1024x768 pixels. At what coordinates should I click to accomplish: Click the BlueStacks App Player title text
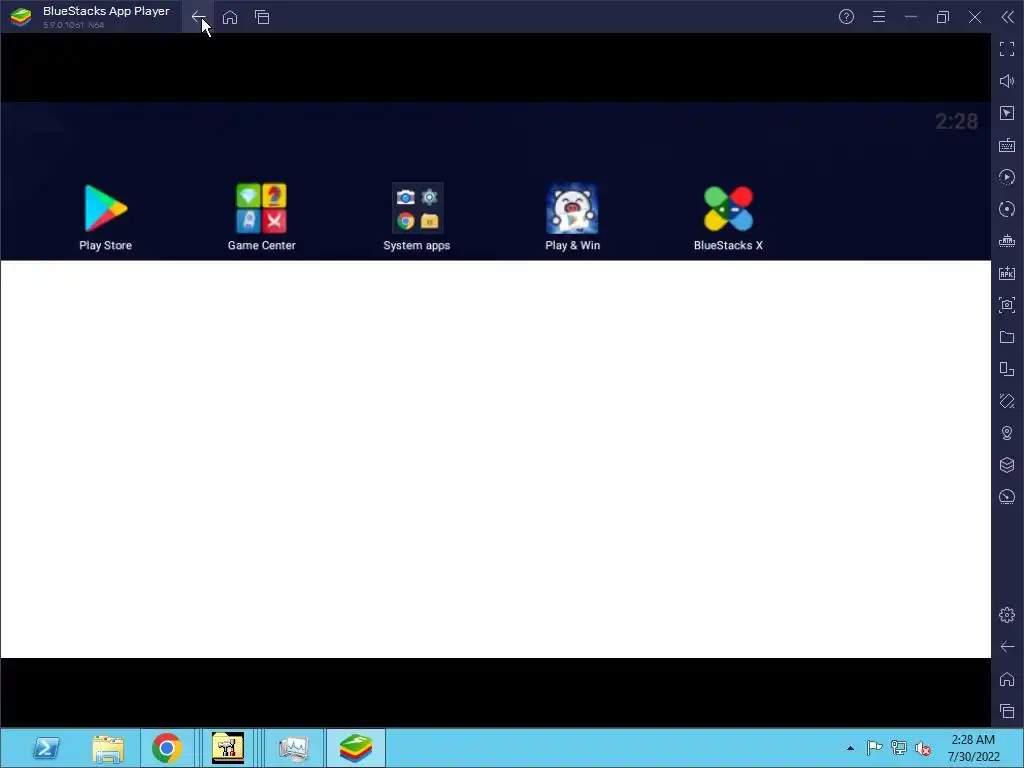click(106, 11)
